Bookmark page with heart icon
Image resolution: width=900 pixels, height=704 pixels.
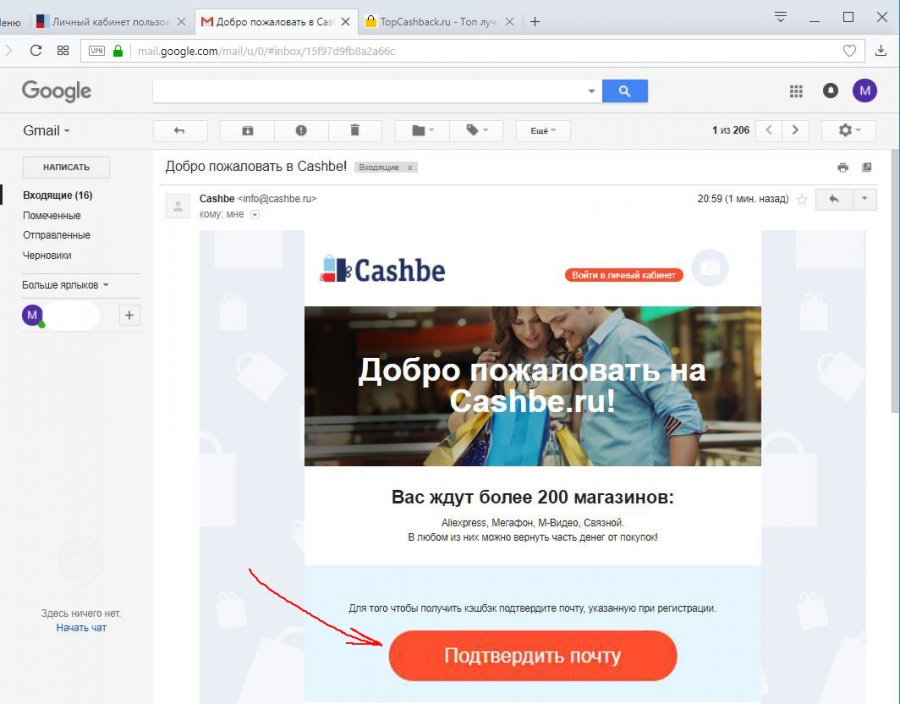[x=849, y=50]
